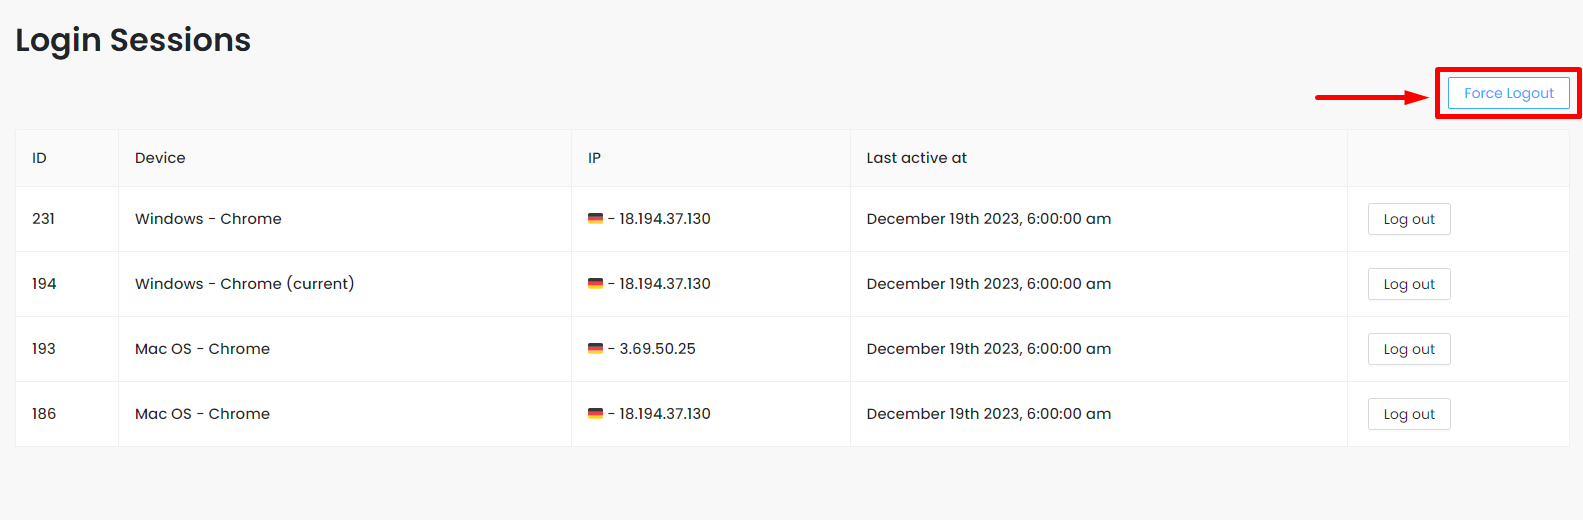Select the Last active at column header
The height and width of the screenshot is (520, 1583).
pos(916,158)
